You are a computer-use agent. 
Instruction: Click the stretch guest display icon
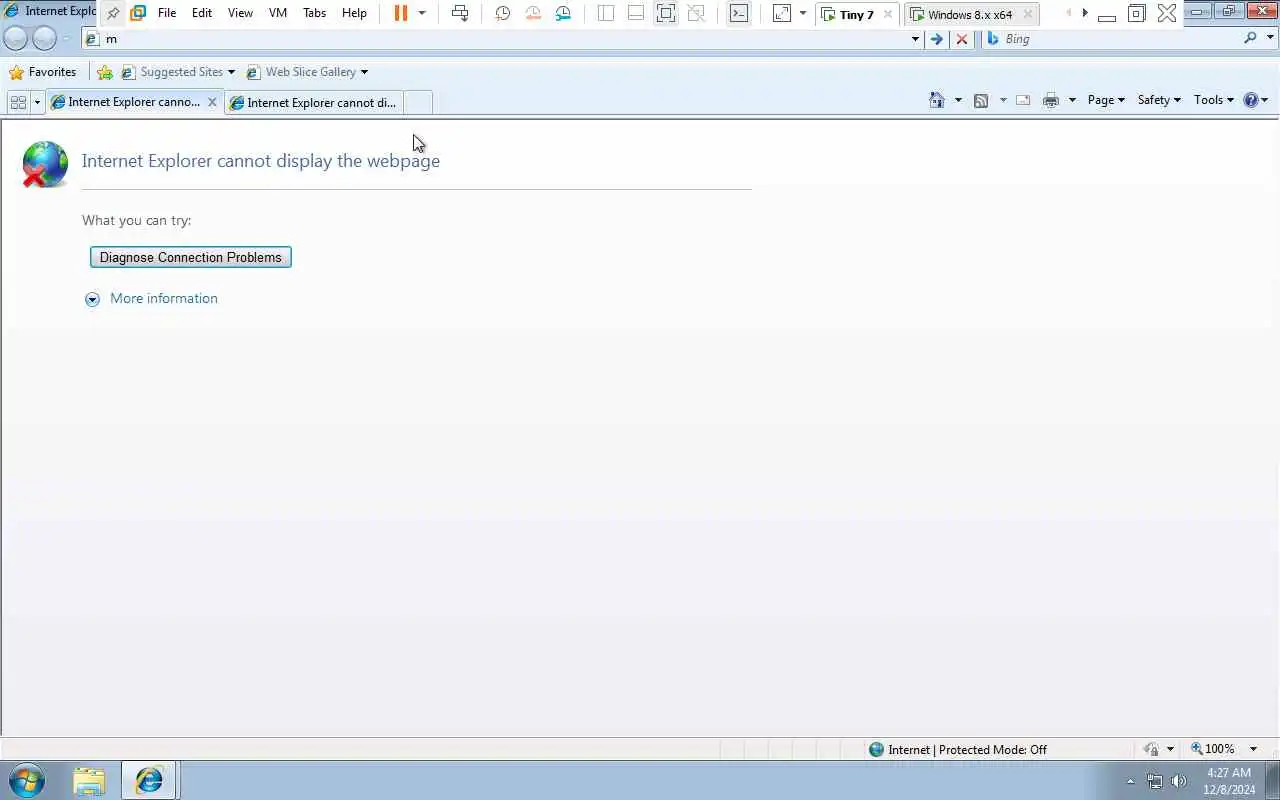782,13
